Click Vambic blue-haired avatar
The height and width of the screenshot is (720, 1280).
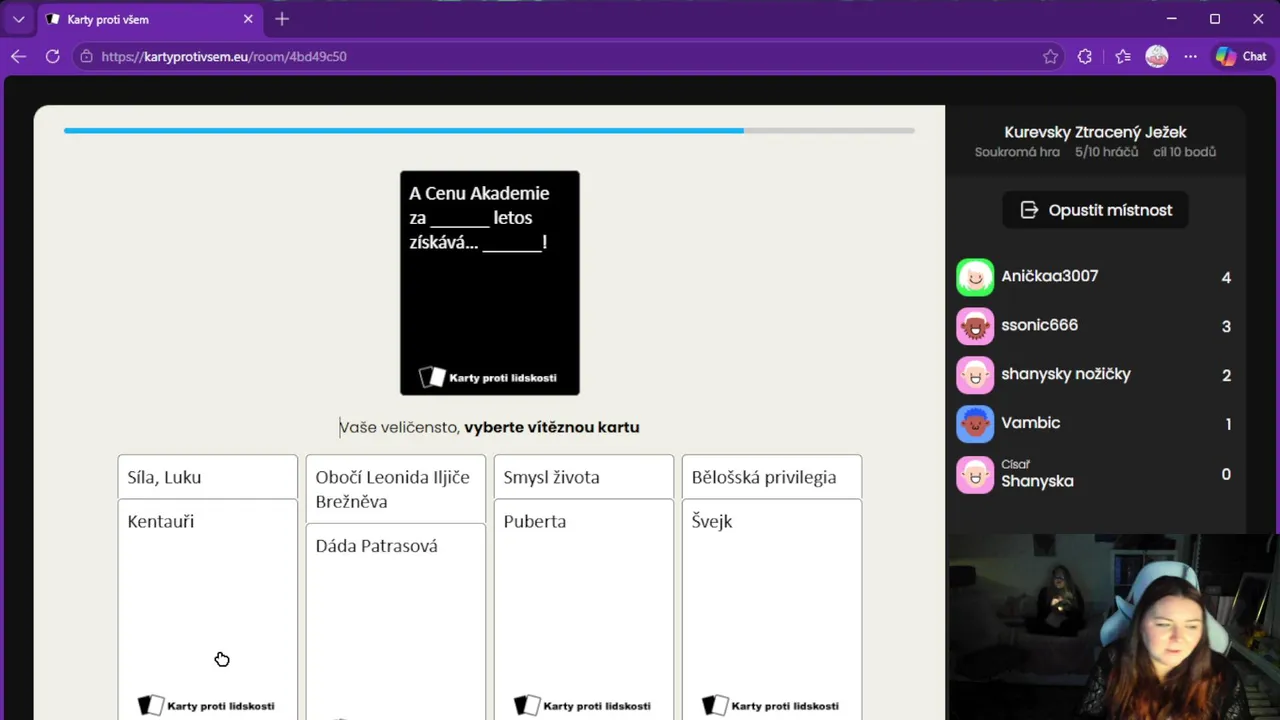975,424
